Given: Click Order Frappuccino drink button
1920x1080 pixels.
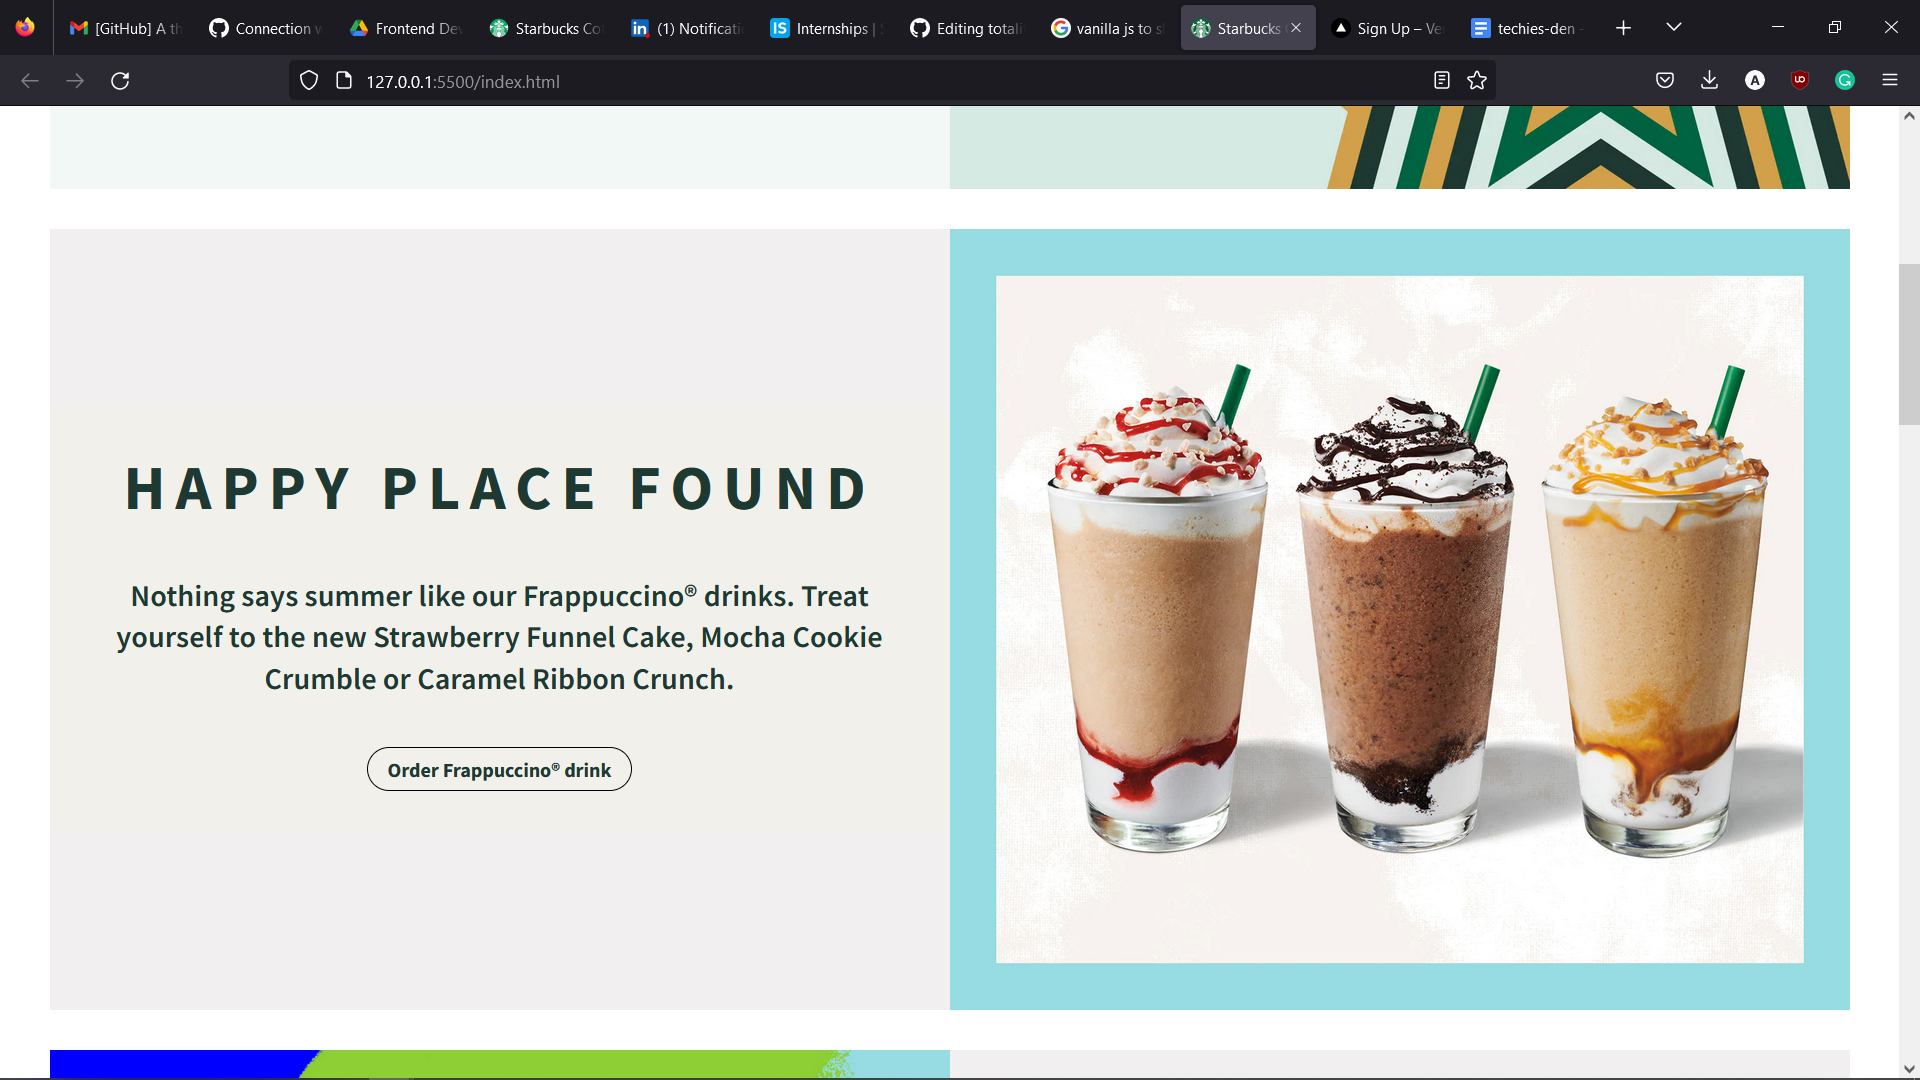Looking at the screenshot, I should pyautogui.click(x=499, y=769).
